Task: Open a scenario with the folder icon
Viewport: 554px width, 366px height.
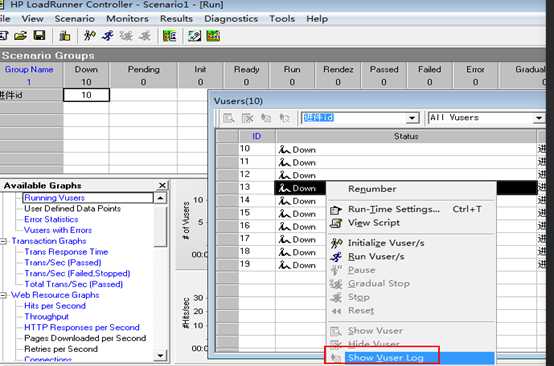Action: (20, 36)
